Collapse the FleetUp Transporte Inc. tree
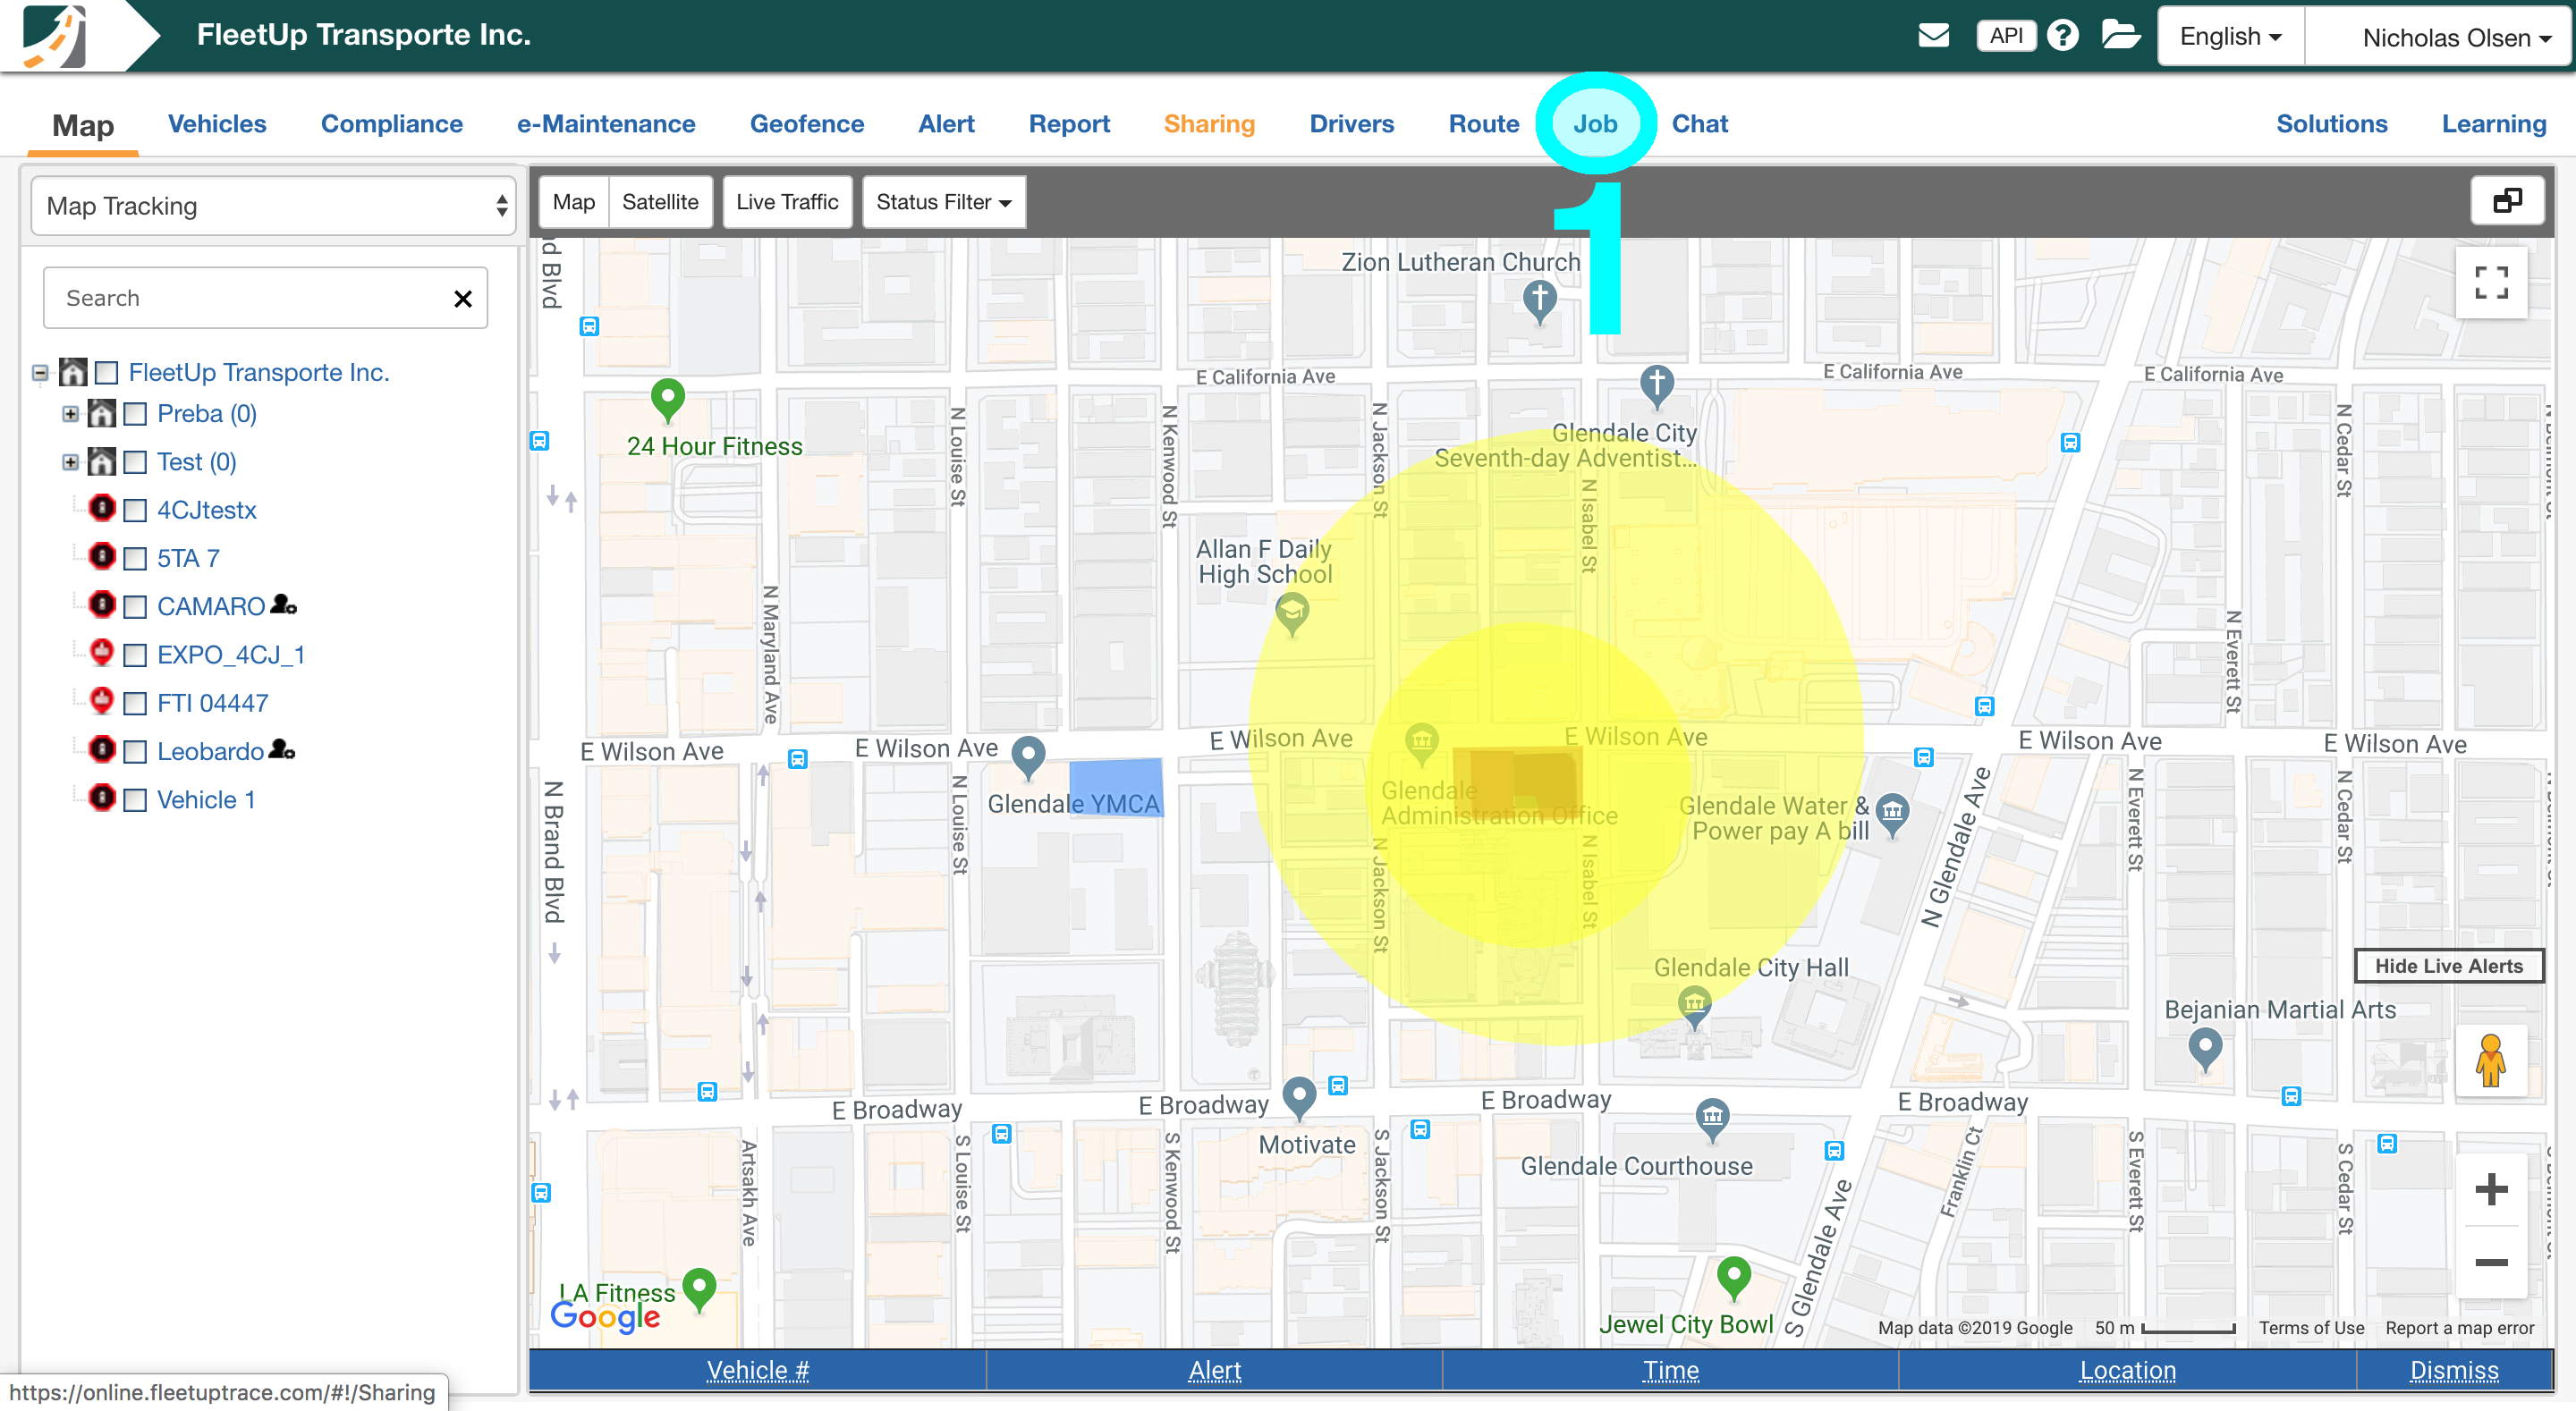 tap(40, 373)
